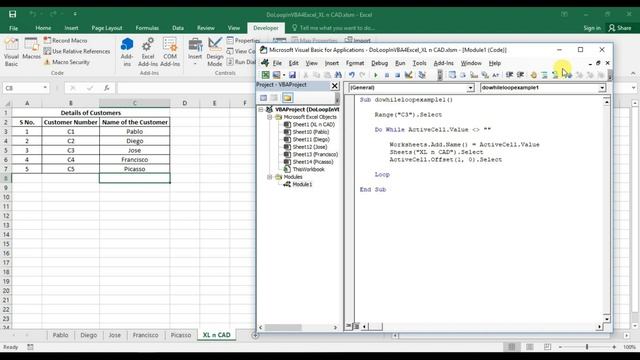
Task: Open the VBA editor Tools menu
Action: click(x=419, y=63)
